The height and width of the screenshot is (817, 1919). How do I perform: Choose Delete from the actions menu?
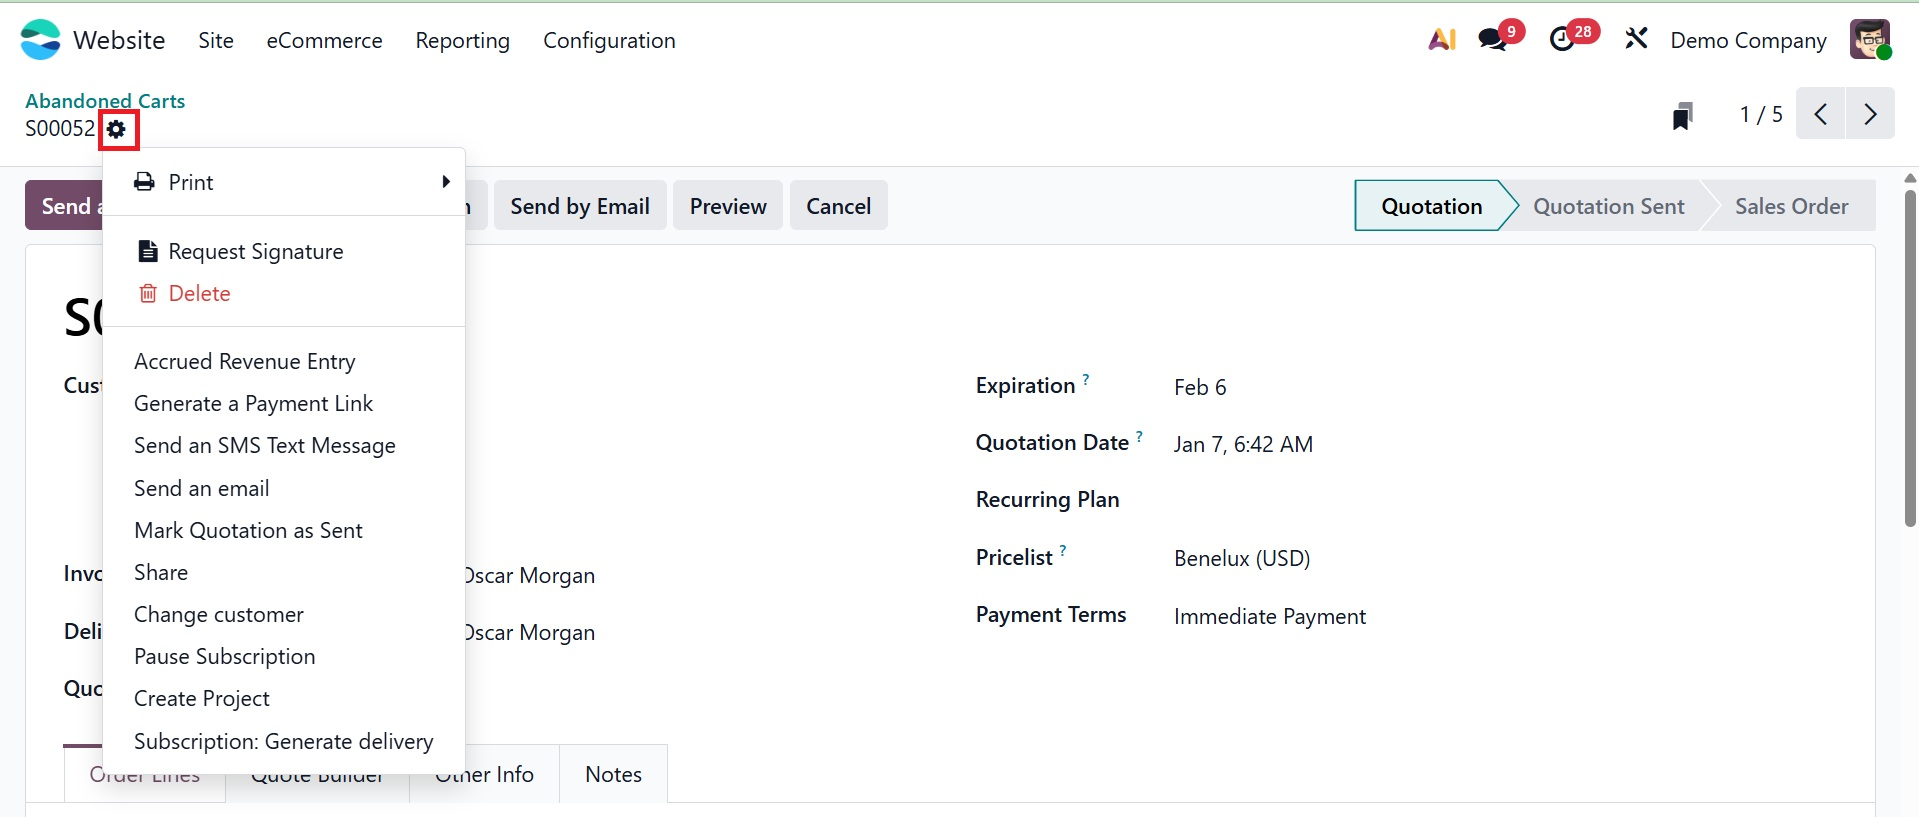[x=199, y=294]
